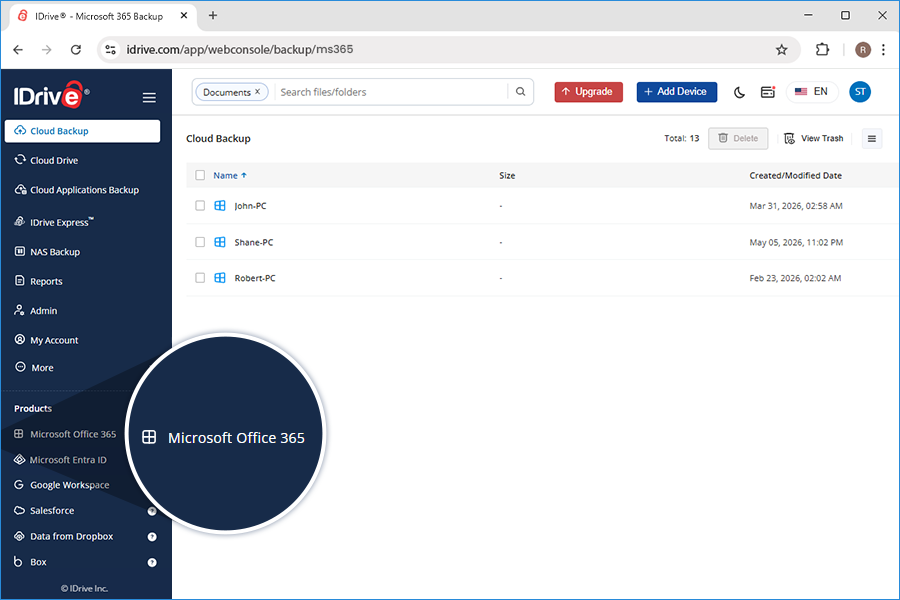Click the Add Device button
900x600 pixels.
pyautogui.click(x=677, y=92)
